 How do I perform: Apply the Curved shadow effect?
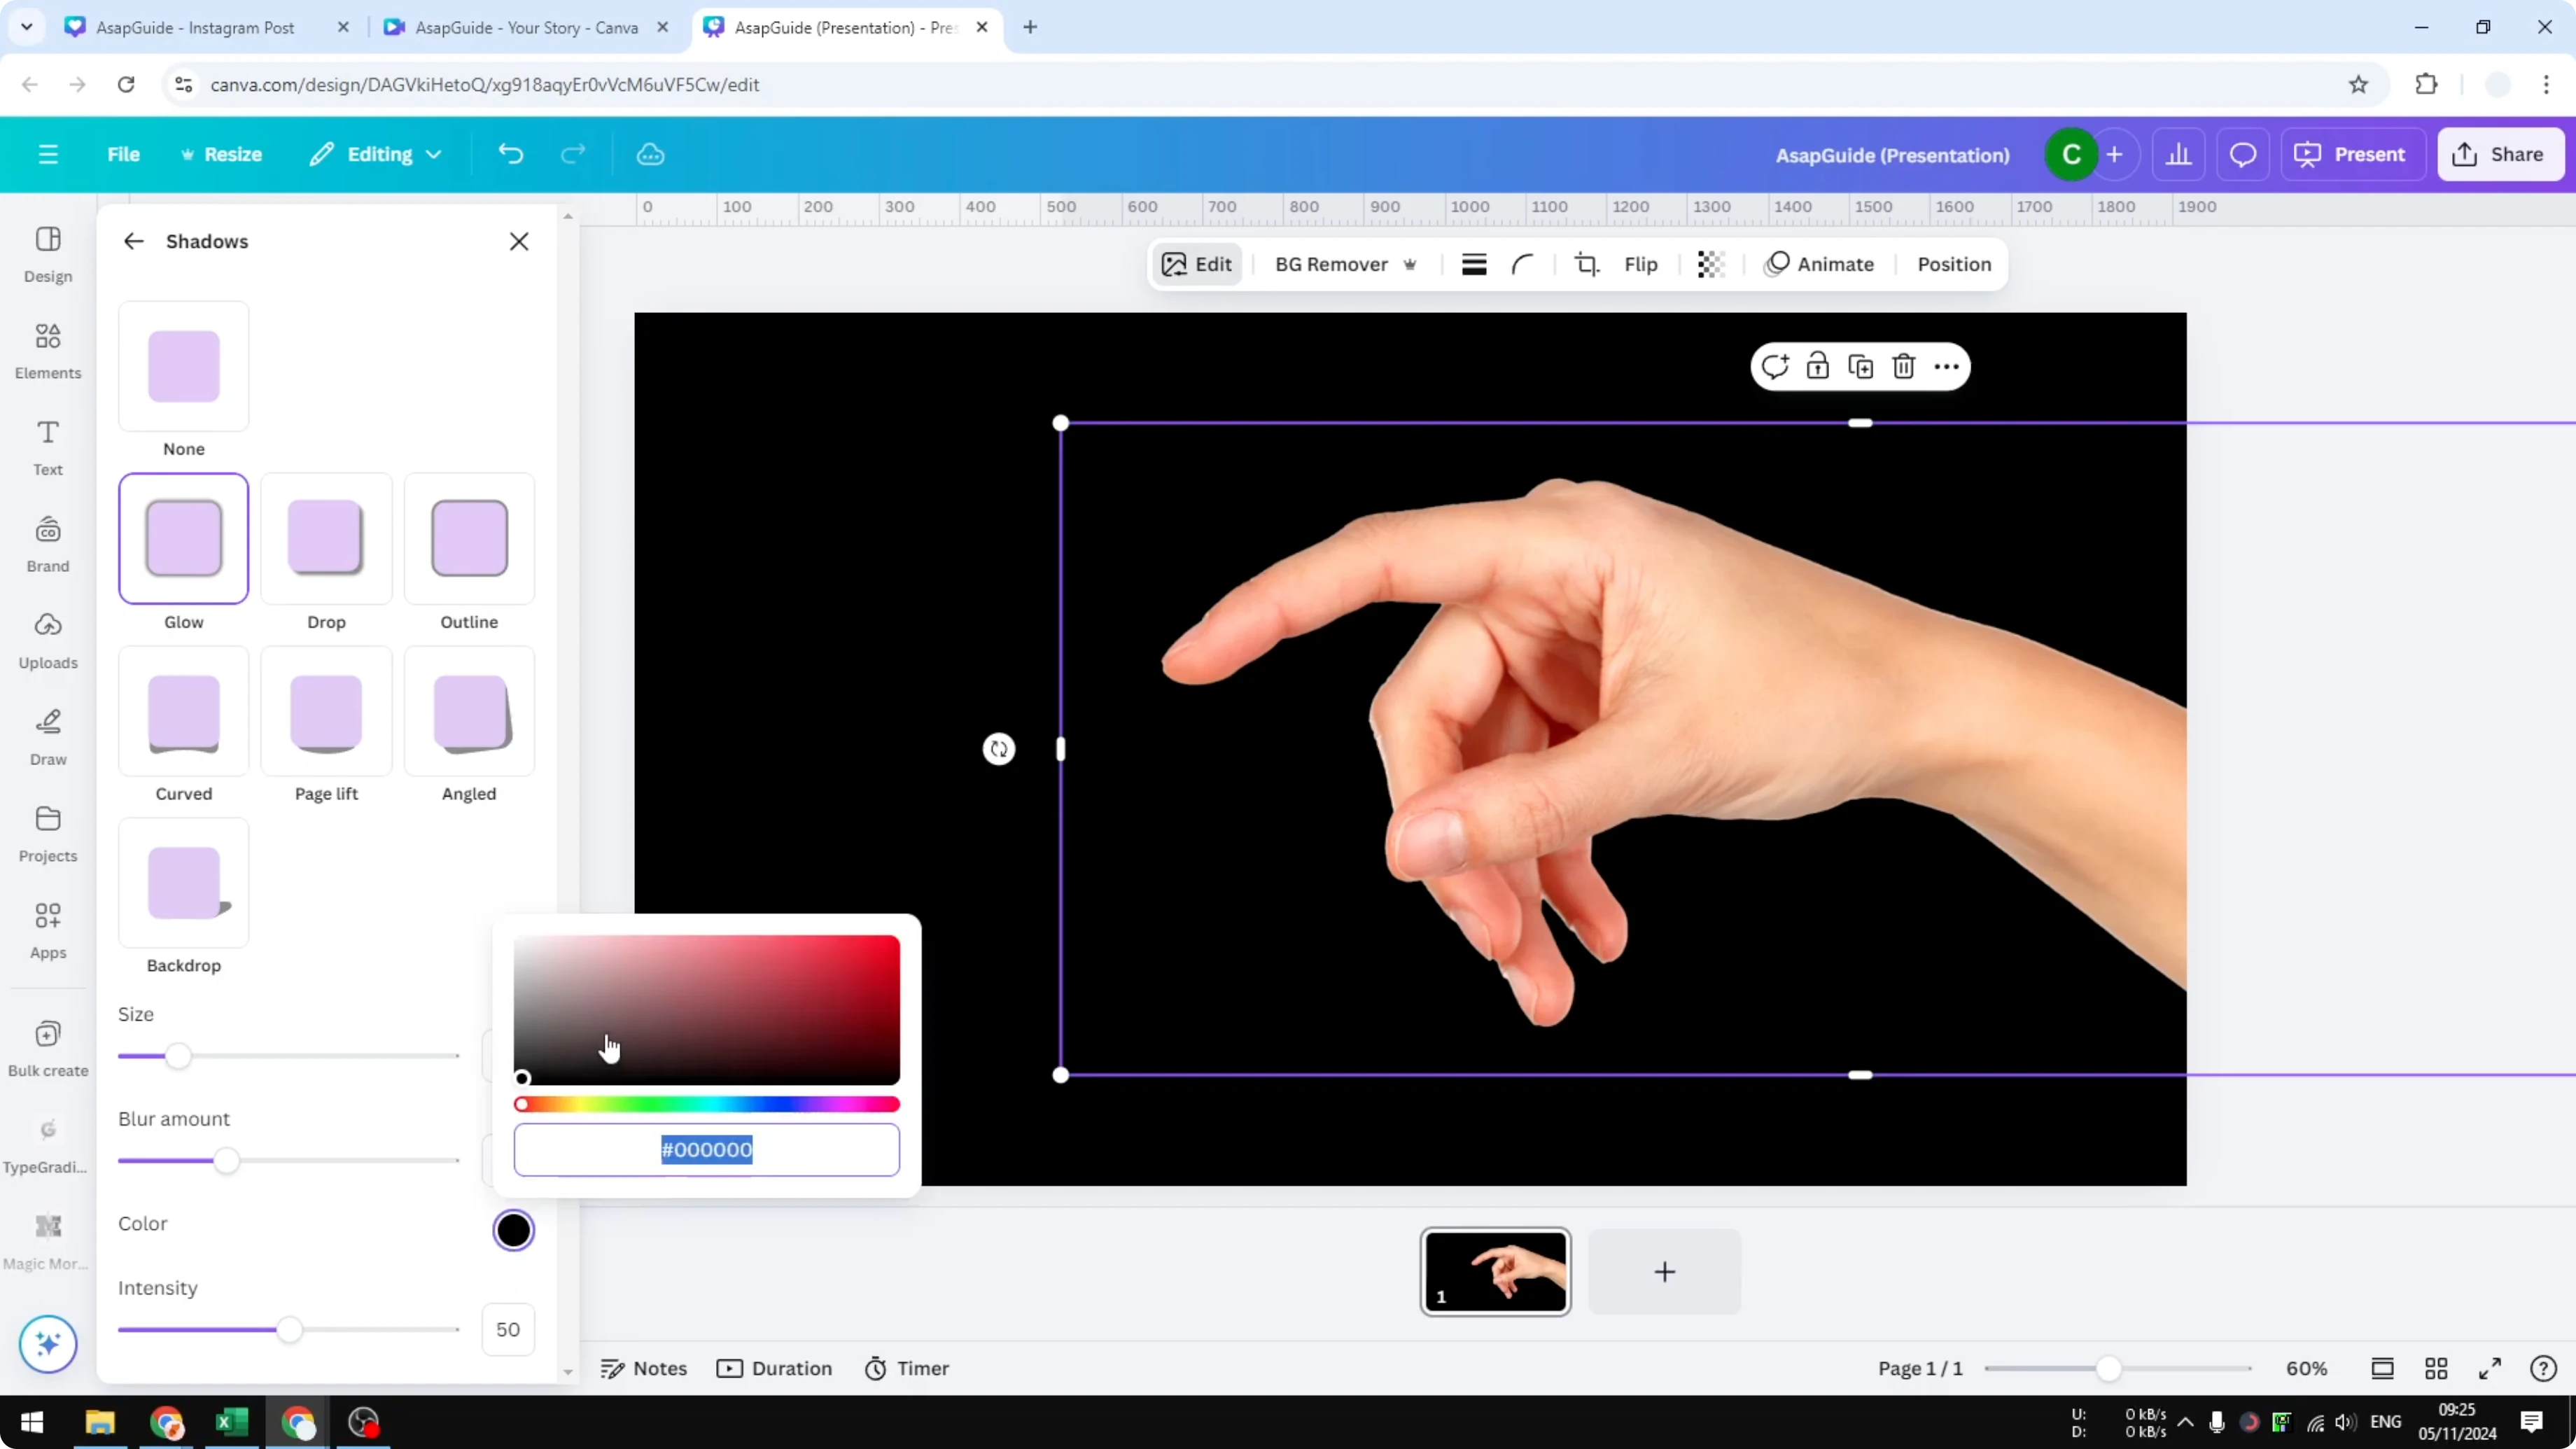(x=183, y=711)
